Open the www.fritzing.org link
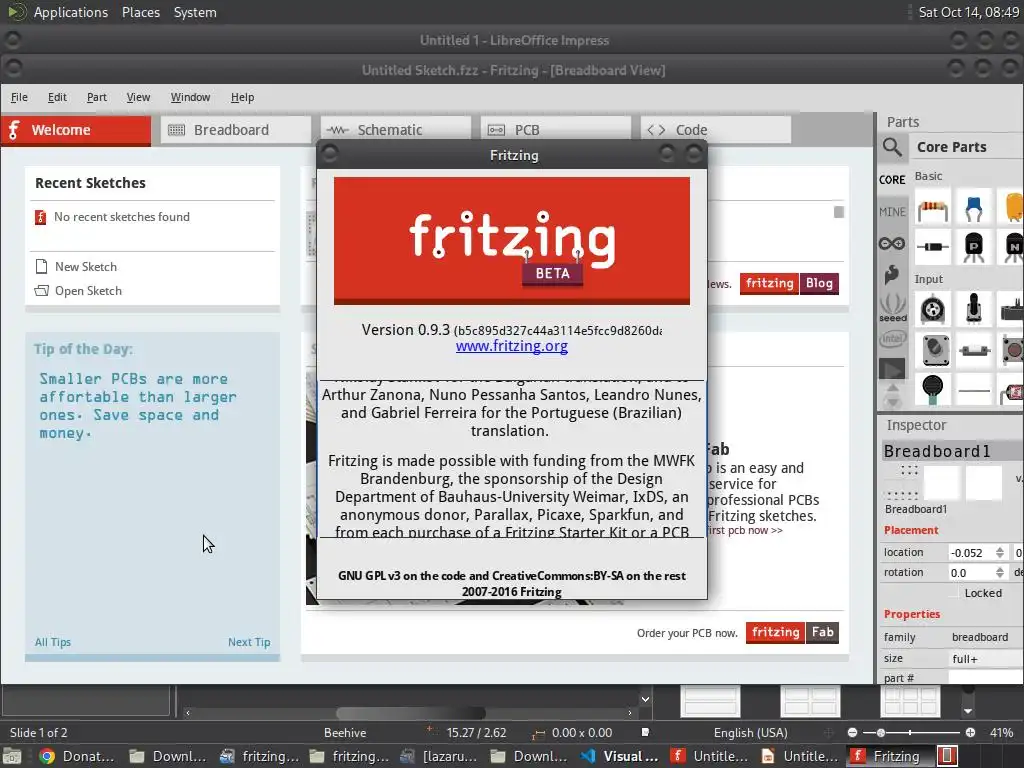 511,346
